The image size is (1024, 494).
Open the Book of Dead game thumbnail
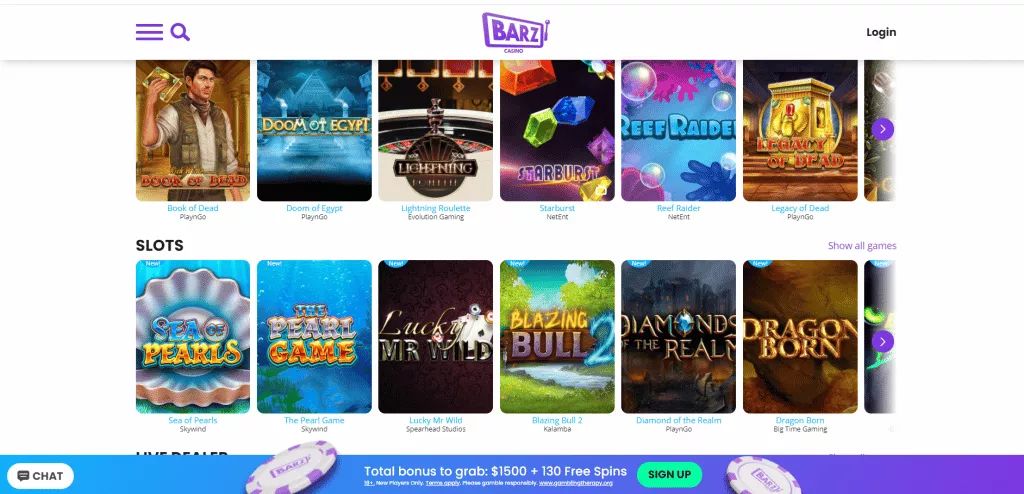193,131
